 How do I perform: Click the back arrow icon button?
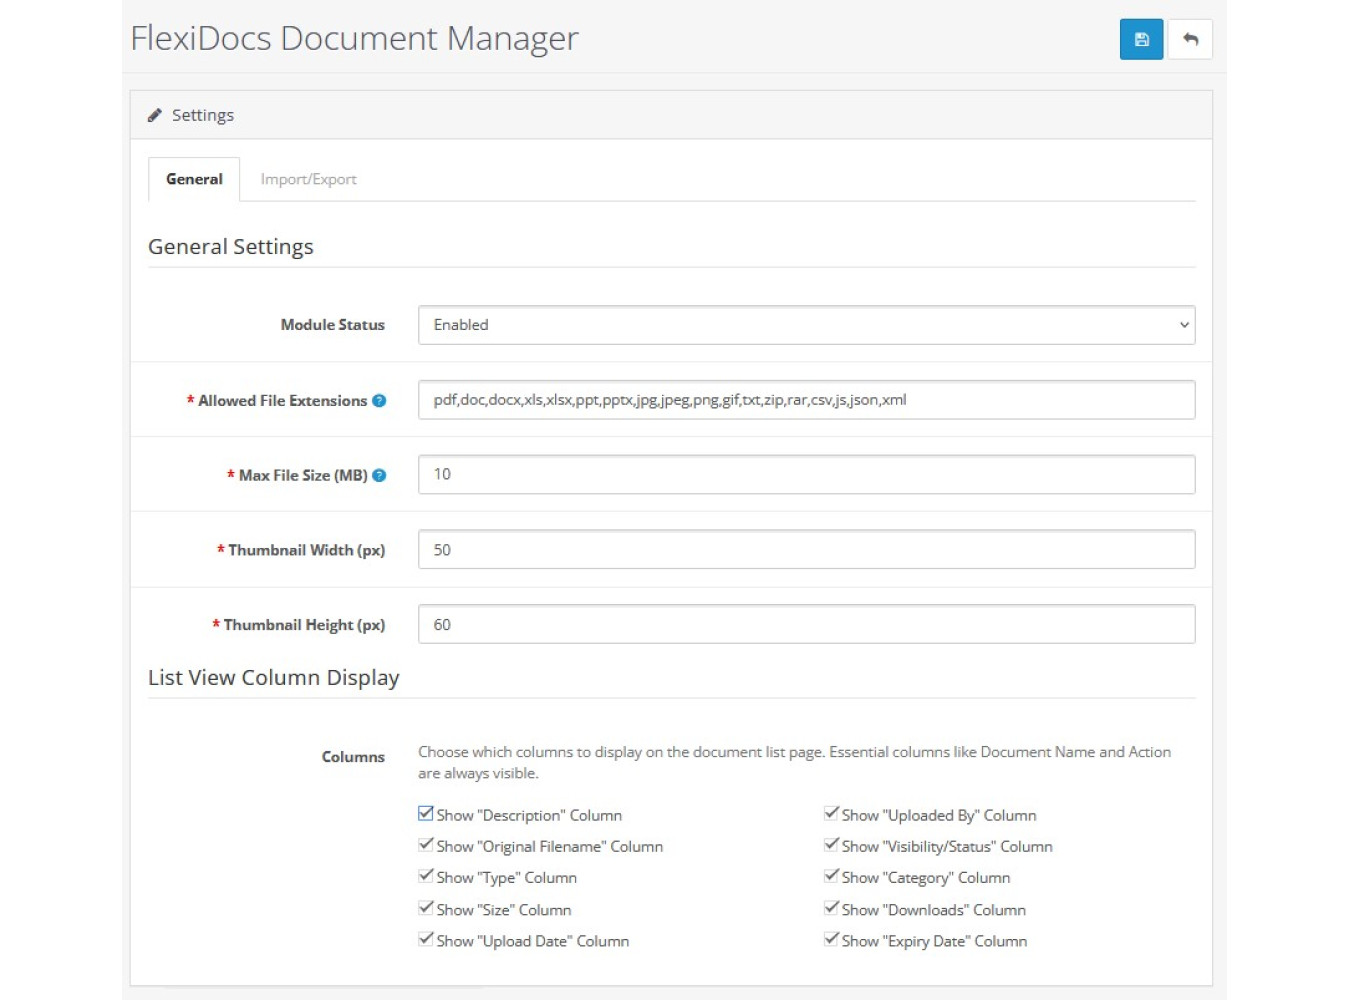tap(1190, 40)
